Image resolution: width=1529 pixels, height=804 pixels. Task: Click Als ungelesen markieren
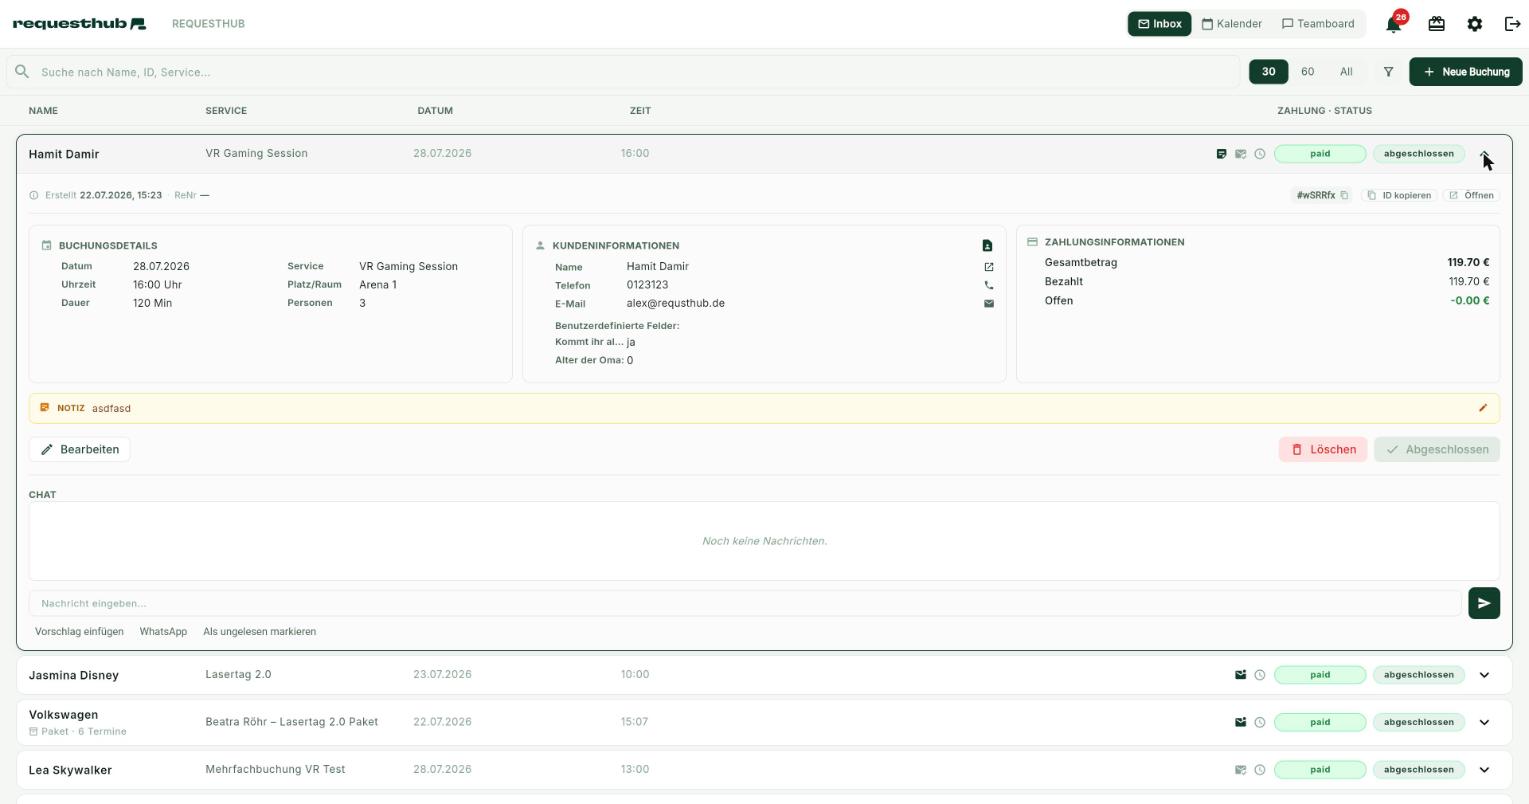coord(259,632)
